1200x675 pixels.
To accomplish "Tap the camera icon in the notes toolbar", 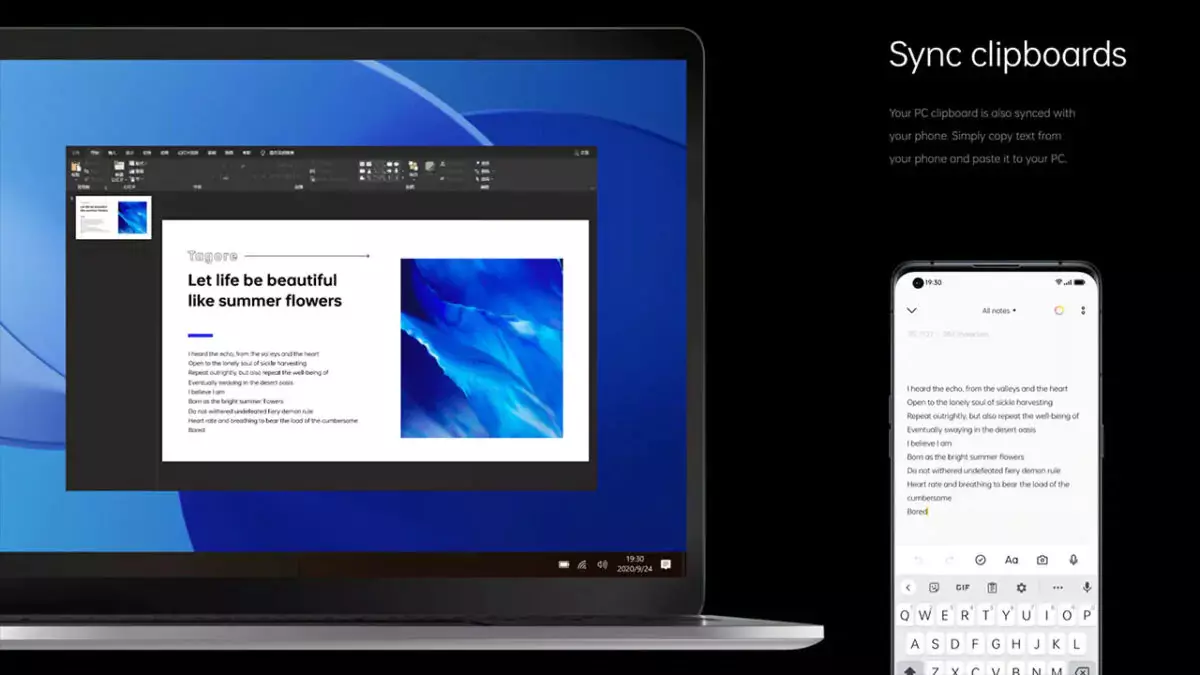I will click(1042, 560).
